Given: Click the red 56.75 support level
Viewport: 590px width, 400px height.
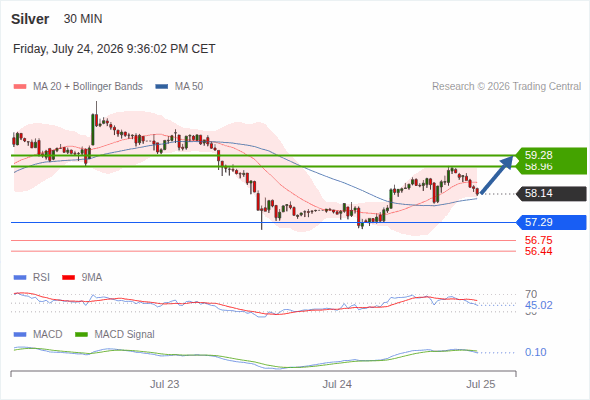Looking at the screenshot, I should (x=538, y=240).
